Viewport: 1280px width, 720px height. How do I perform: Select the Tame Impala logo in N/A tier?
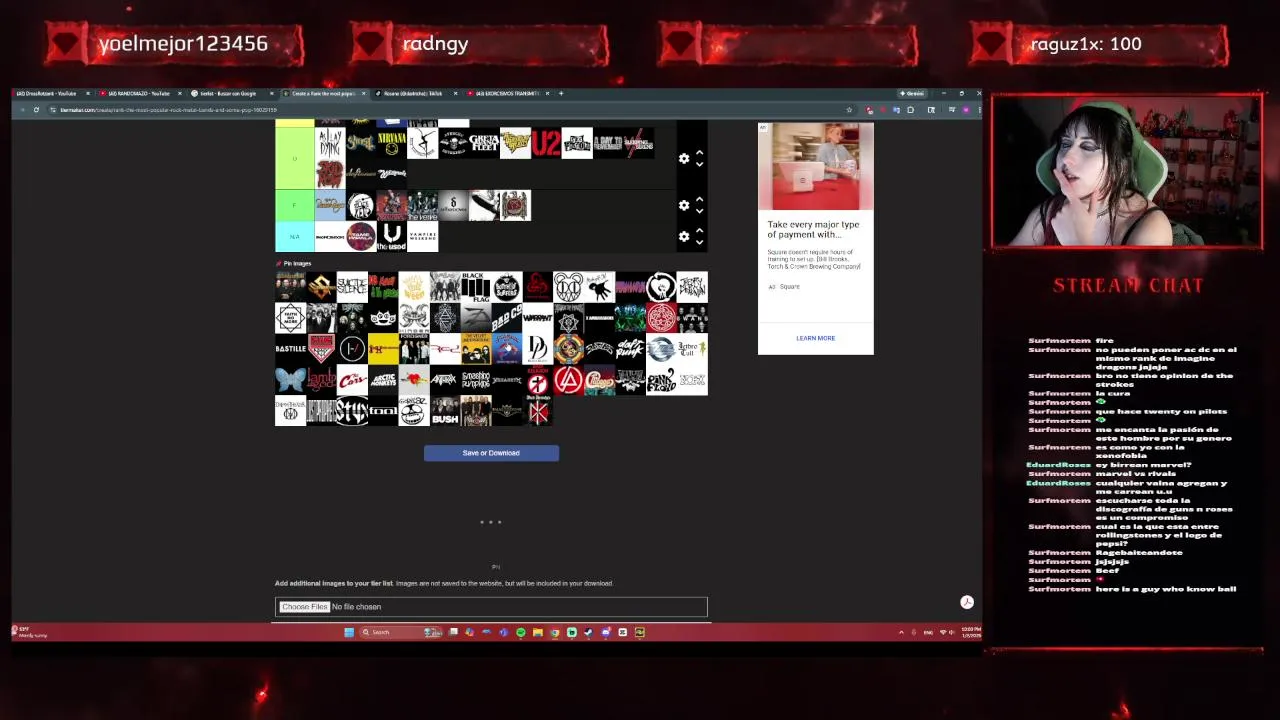pos(361,236)
